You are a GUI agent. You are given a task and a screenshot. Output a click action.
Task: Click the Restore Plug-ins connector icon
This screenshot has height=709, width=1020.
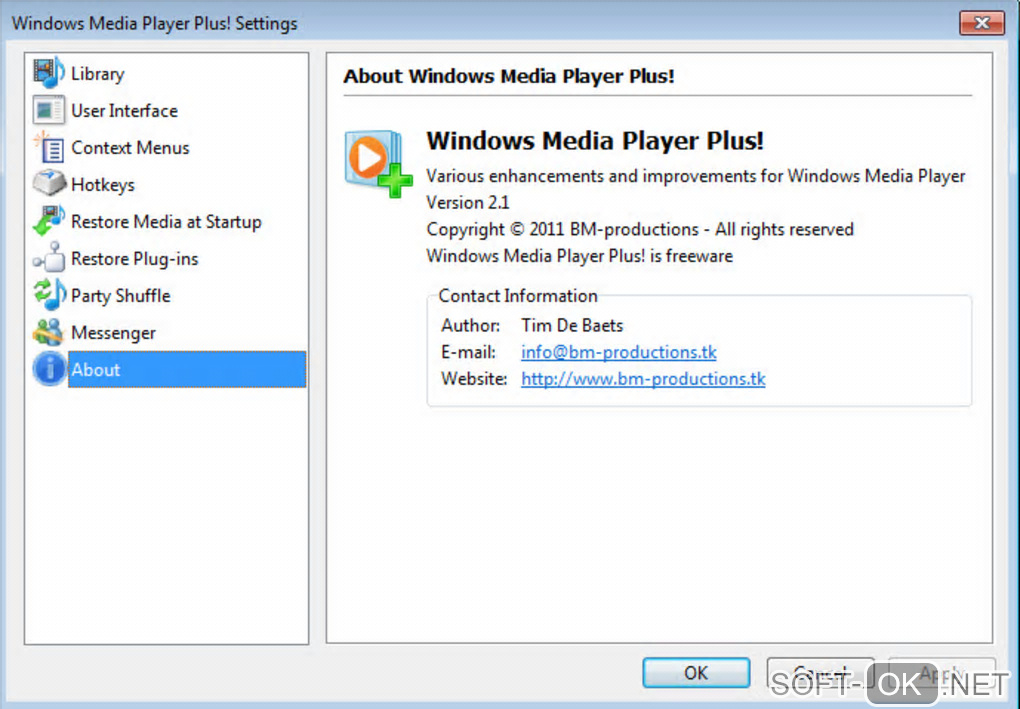pos(49,258)
